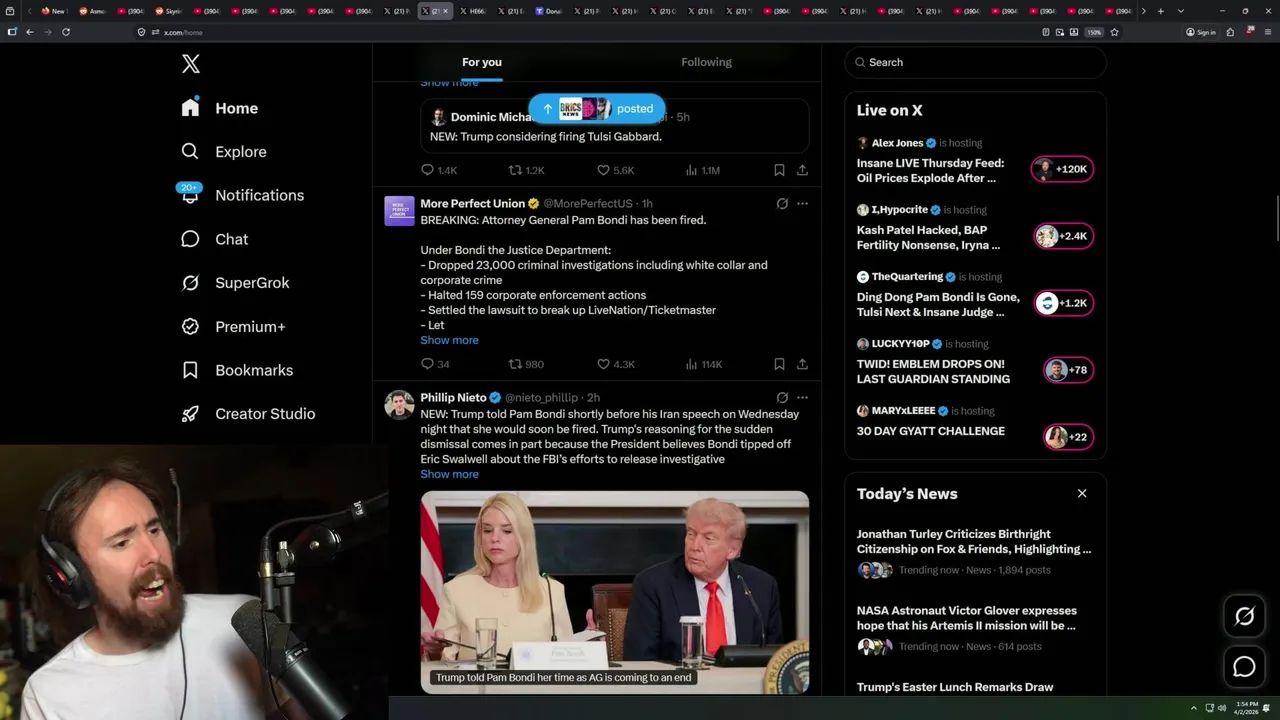View analytics of post with 114K views

(703, 364)
